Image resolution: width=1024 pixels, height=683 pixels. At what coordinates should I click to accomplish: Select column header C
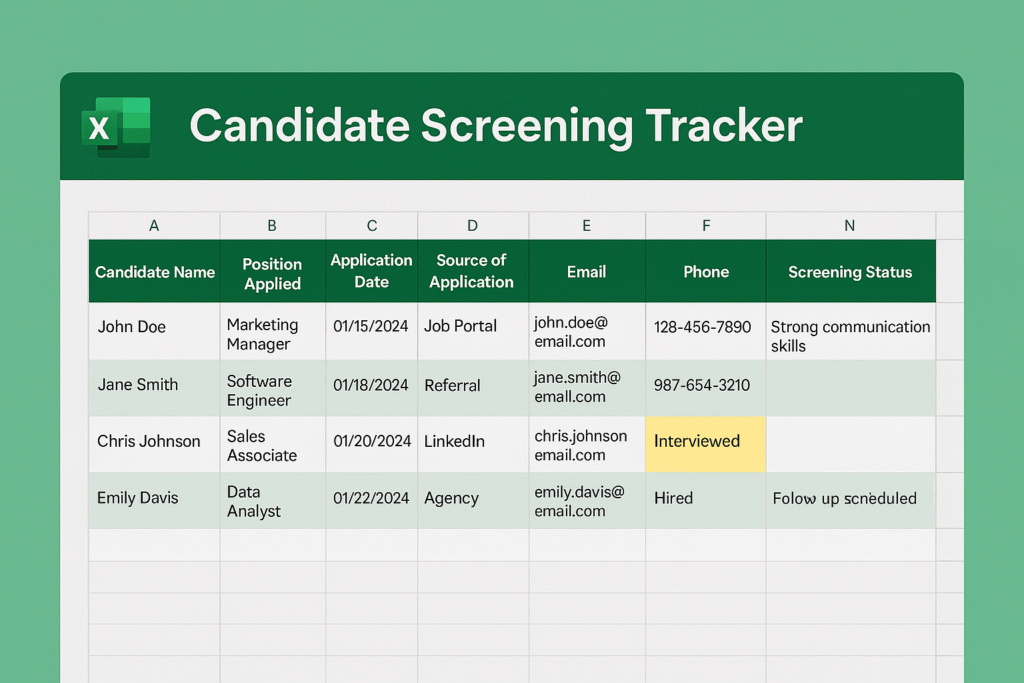click(371, 225)
